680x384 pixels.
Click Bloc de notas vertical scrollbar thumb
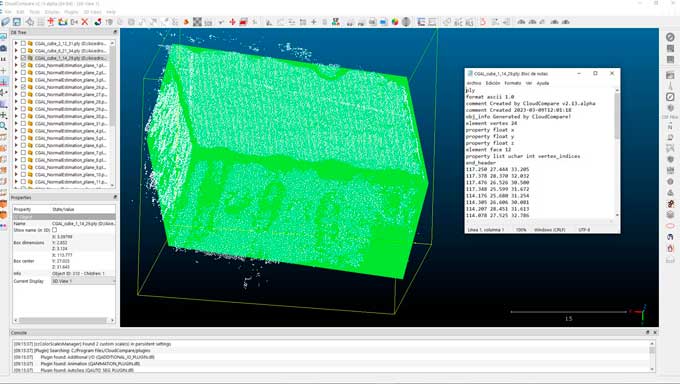click(x=617, y=115)
